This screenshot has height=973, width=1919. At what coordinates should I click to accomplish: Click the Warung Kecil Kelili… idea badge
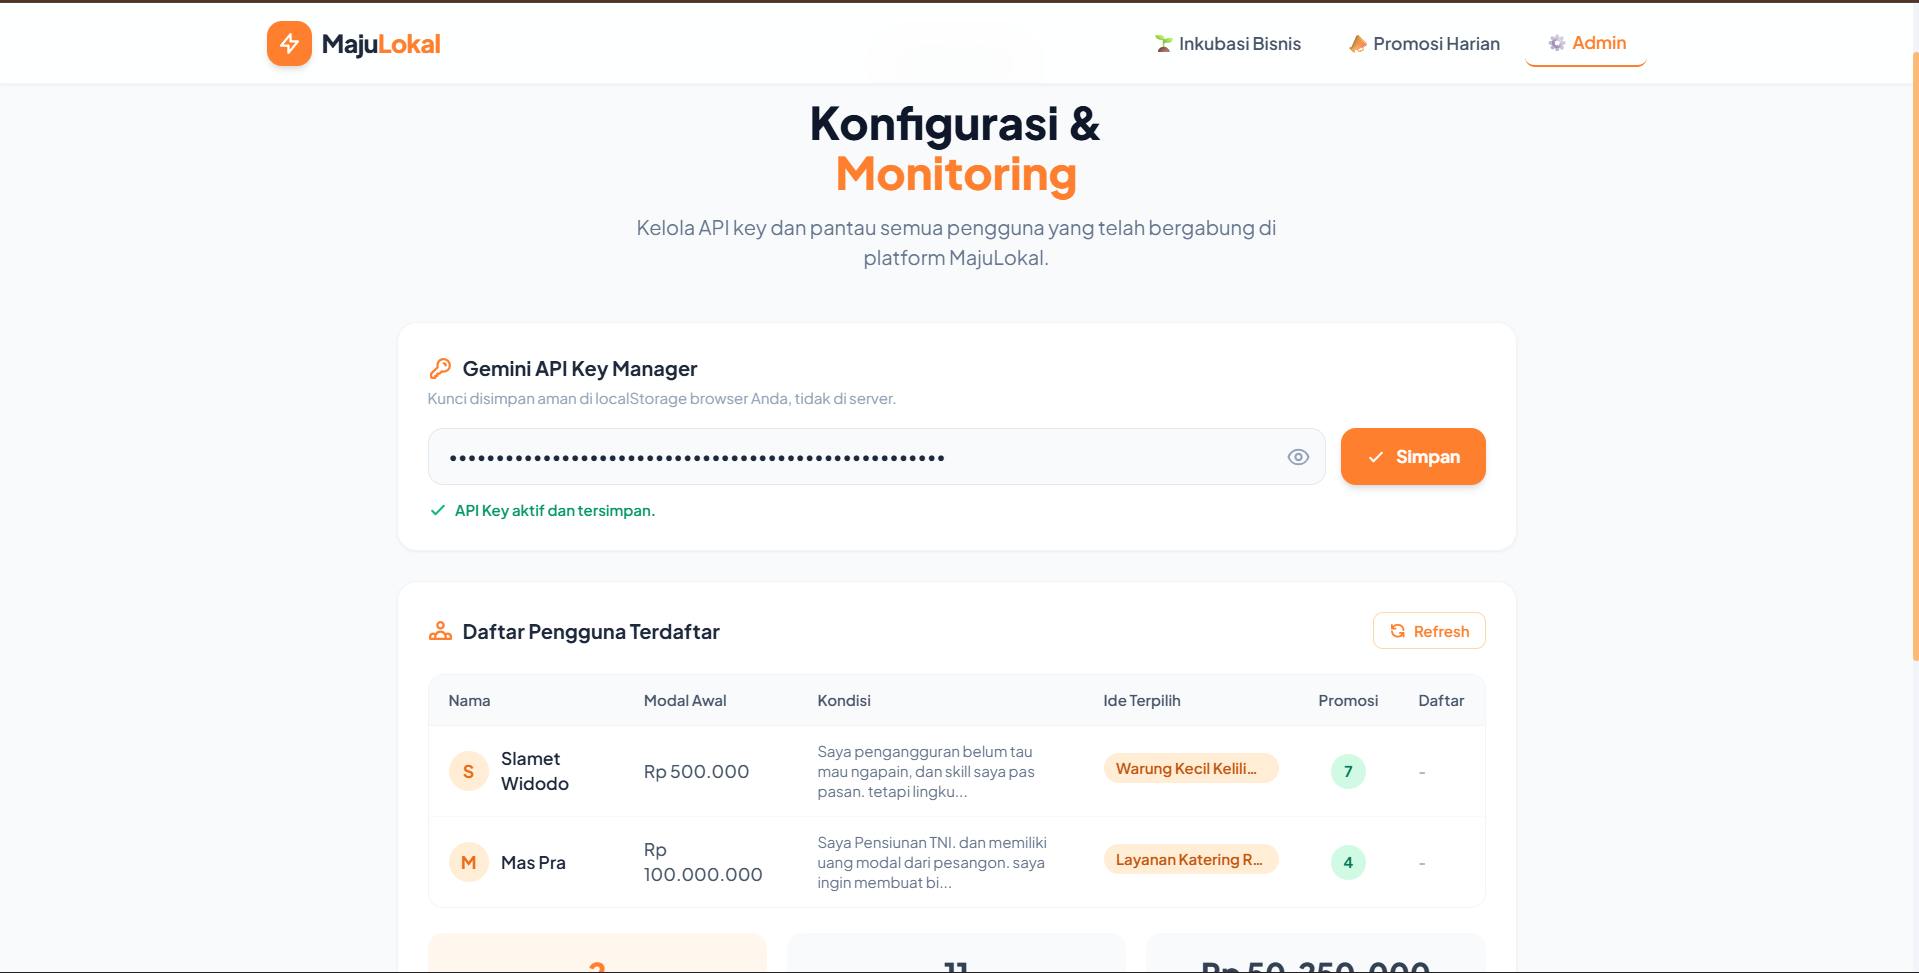click(x=1191, y=768)
